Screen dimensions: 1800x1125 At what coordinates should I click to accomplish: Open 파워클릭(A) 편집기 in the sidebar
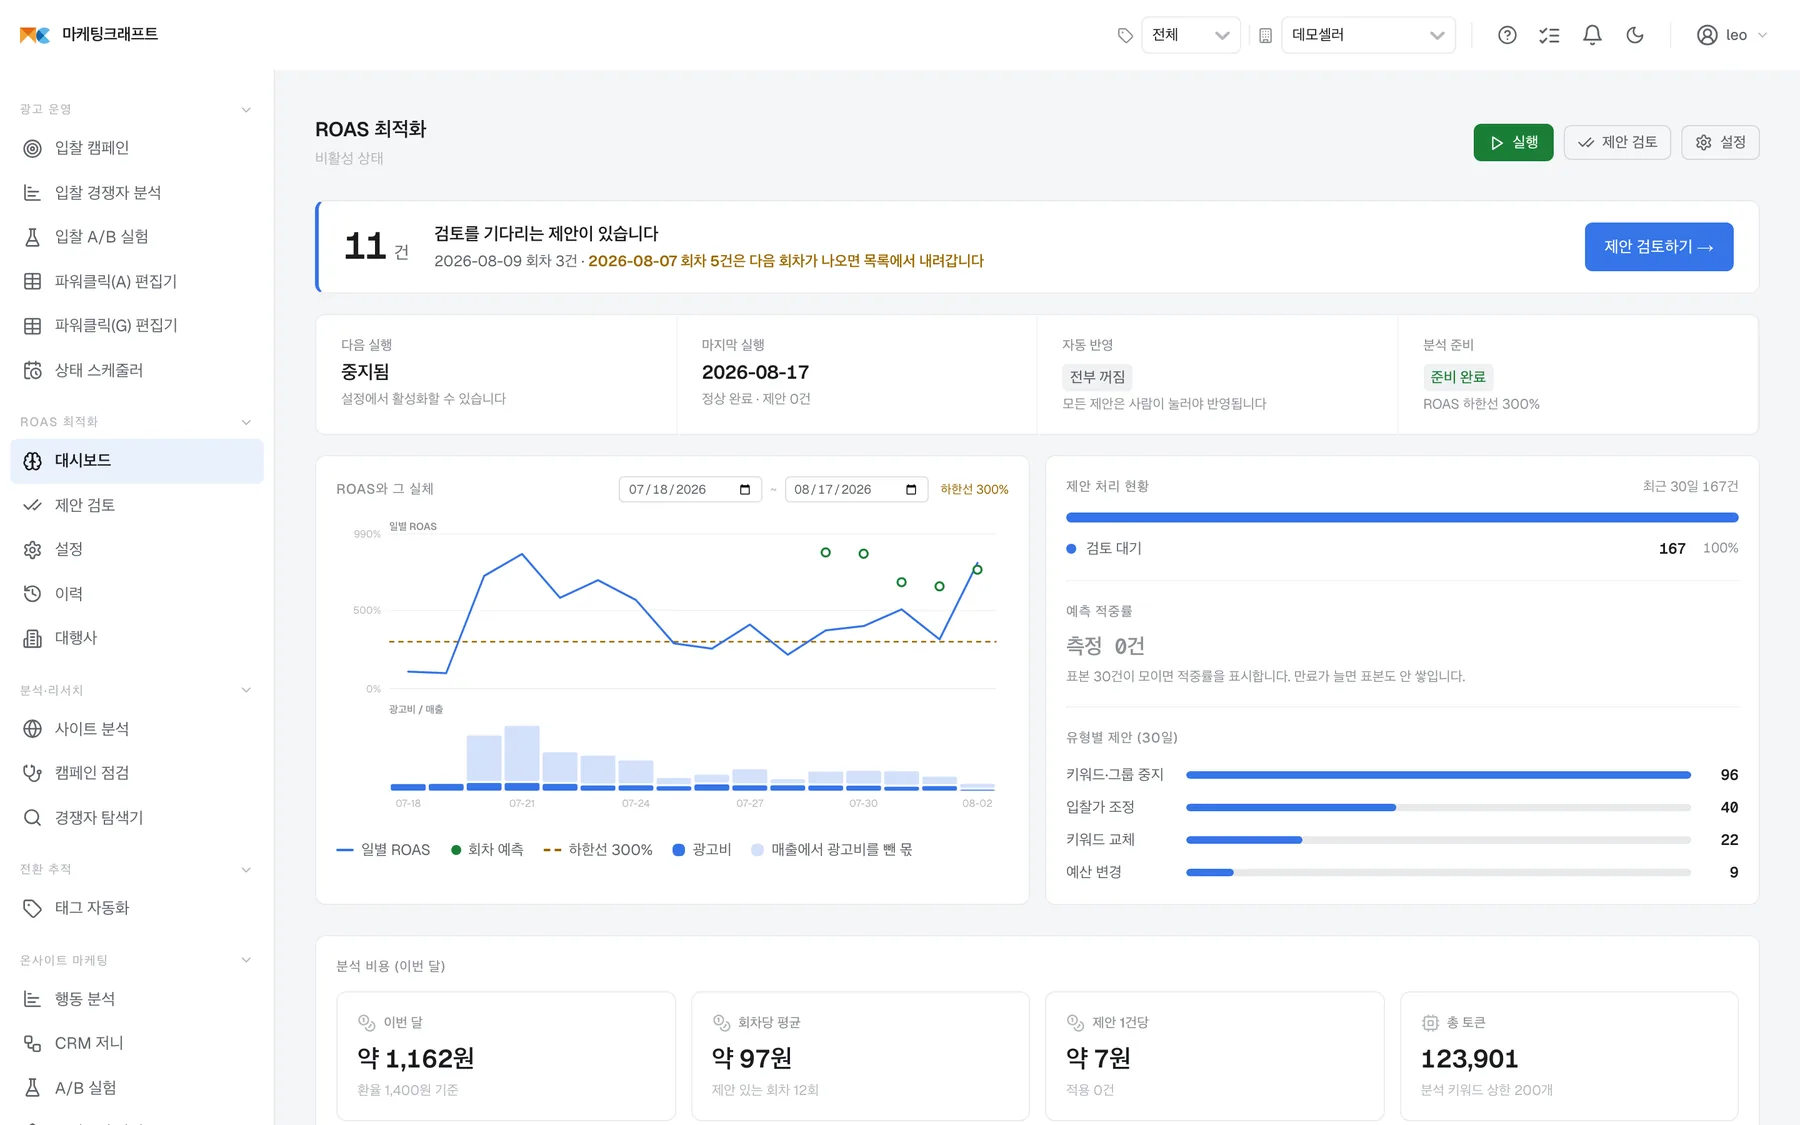click(137, 282)
